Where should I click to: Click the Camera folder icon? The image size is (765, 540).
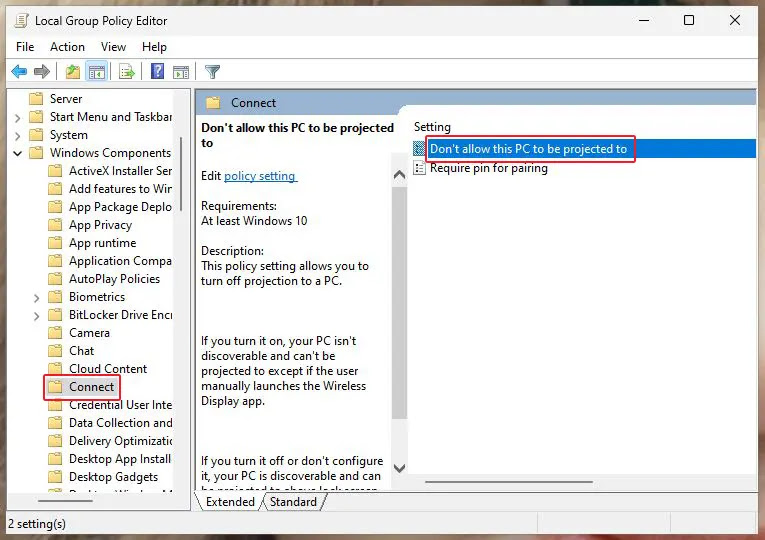pyautogui.click(x=55, y=333)
